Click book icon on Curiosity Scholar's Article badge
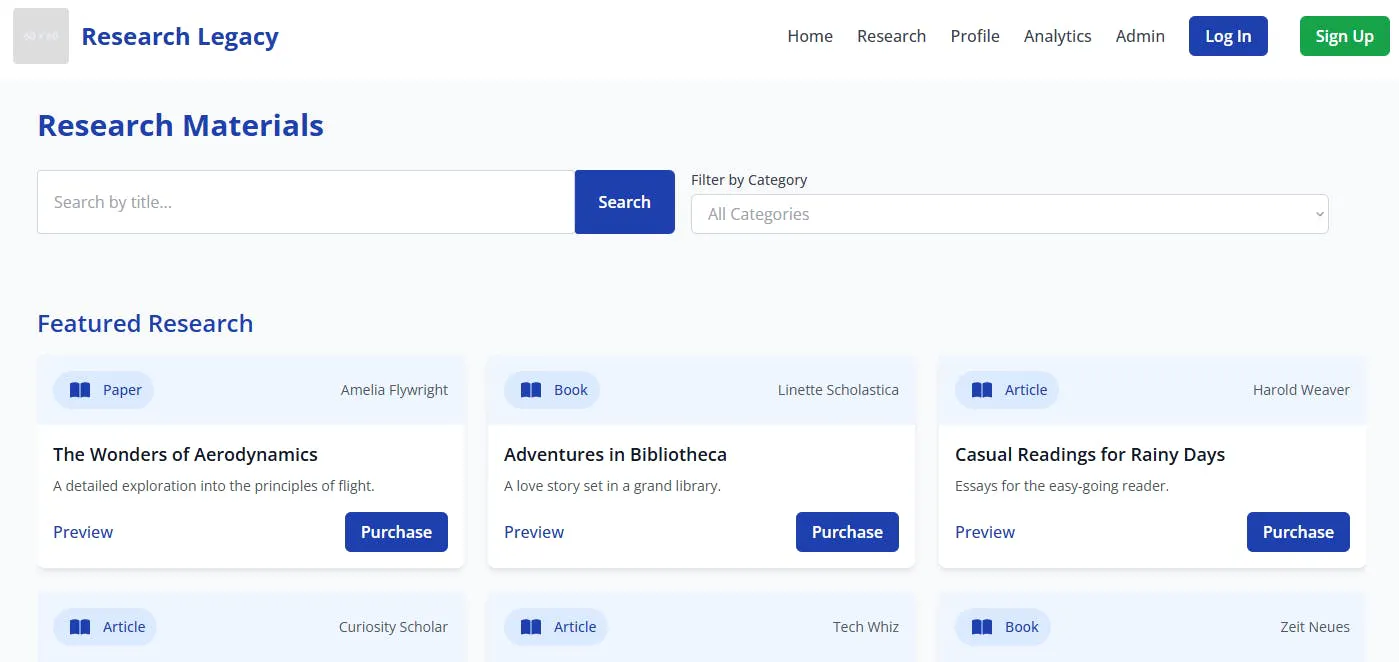 pyautogui.click(x=80, y=627)
